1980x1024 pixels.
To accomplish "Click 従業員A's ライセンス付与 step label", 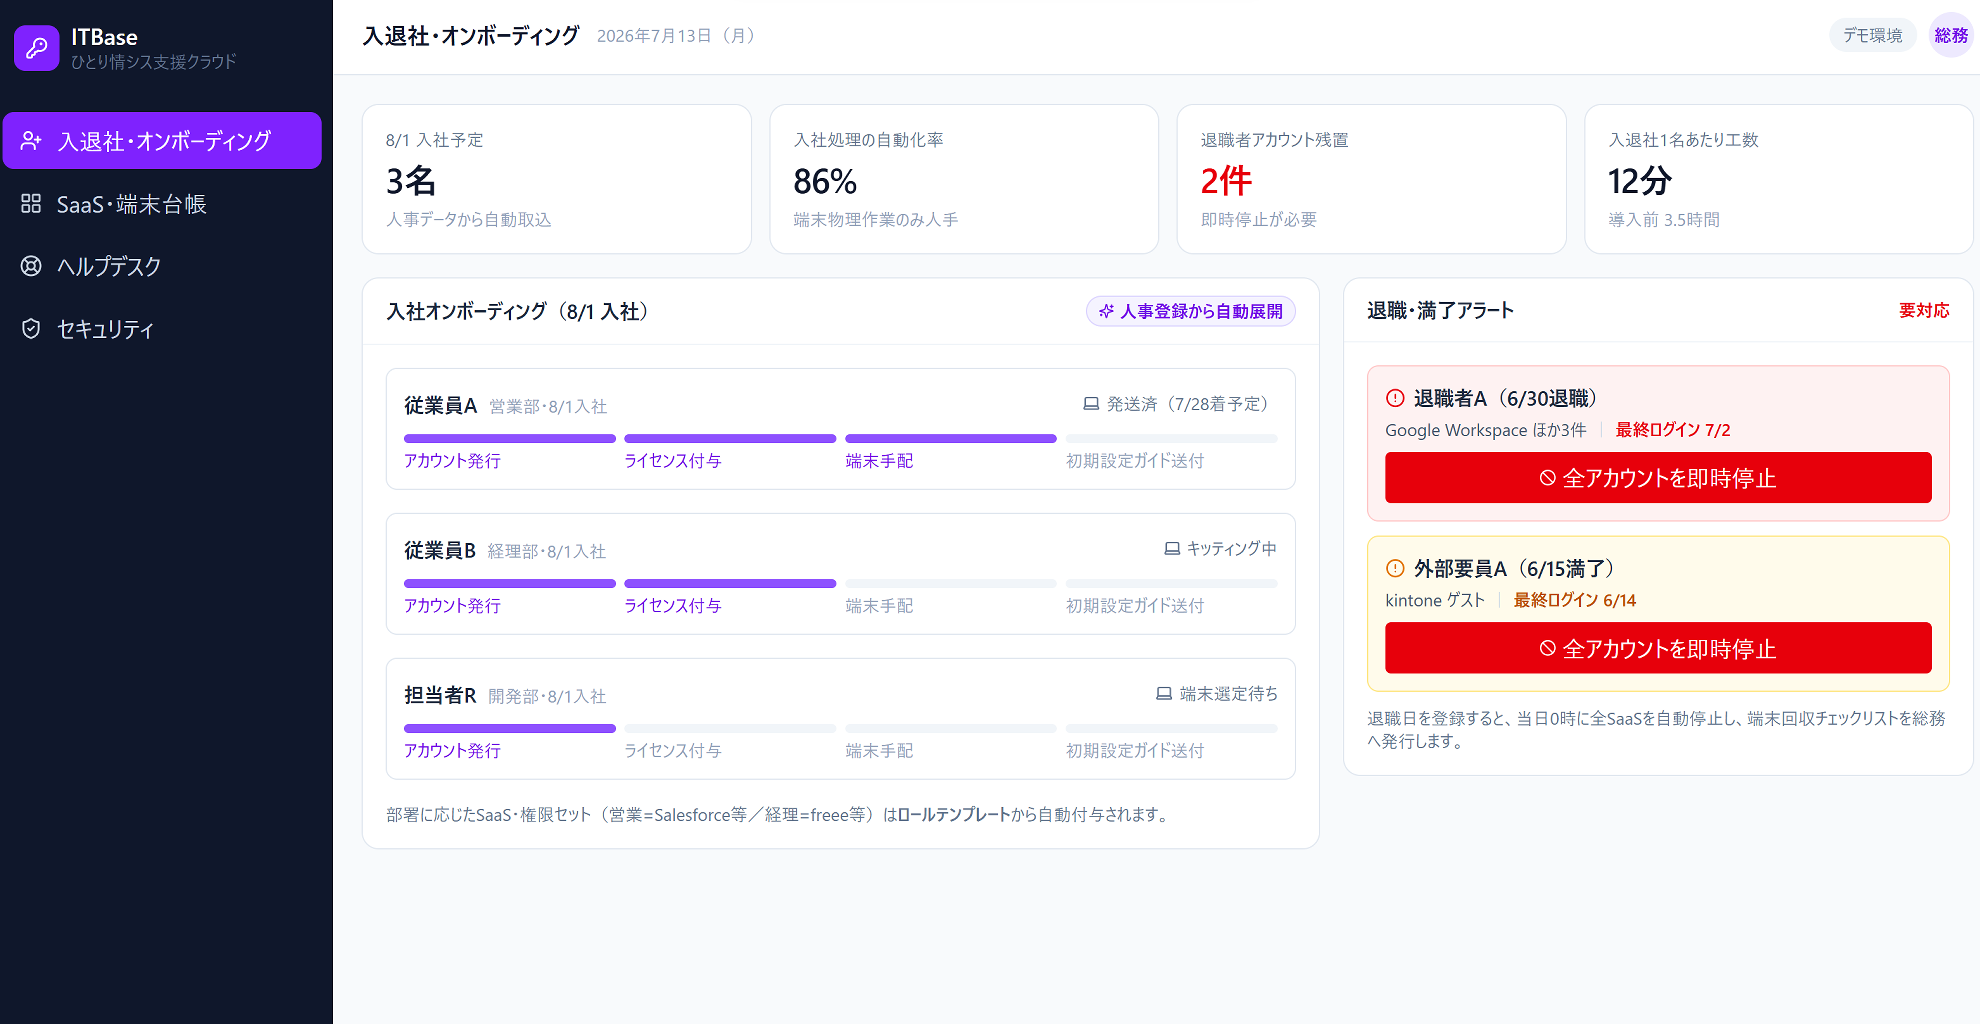I will tap(673, 461).
